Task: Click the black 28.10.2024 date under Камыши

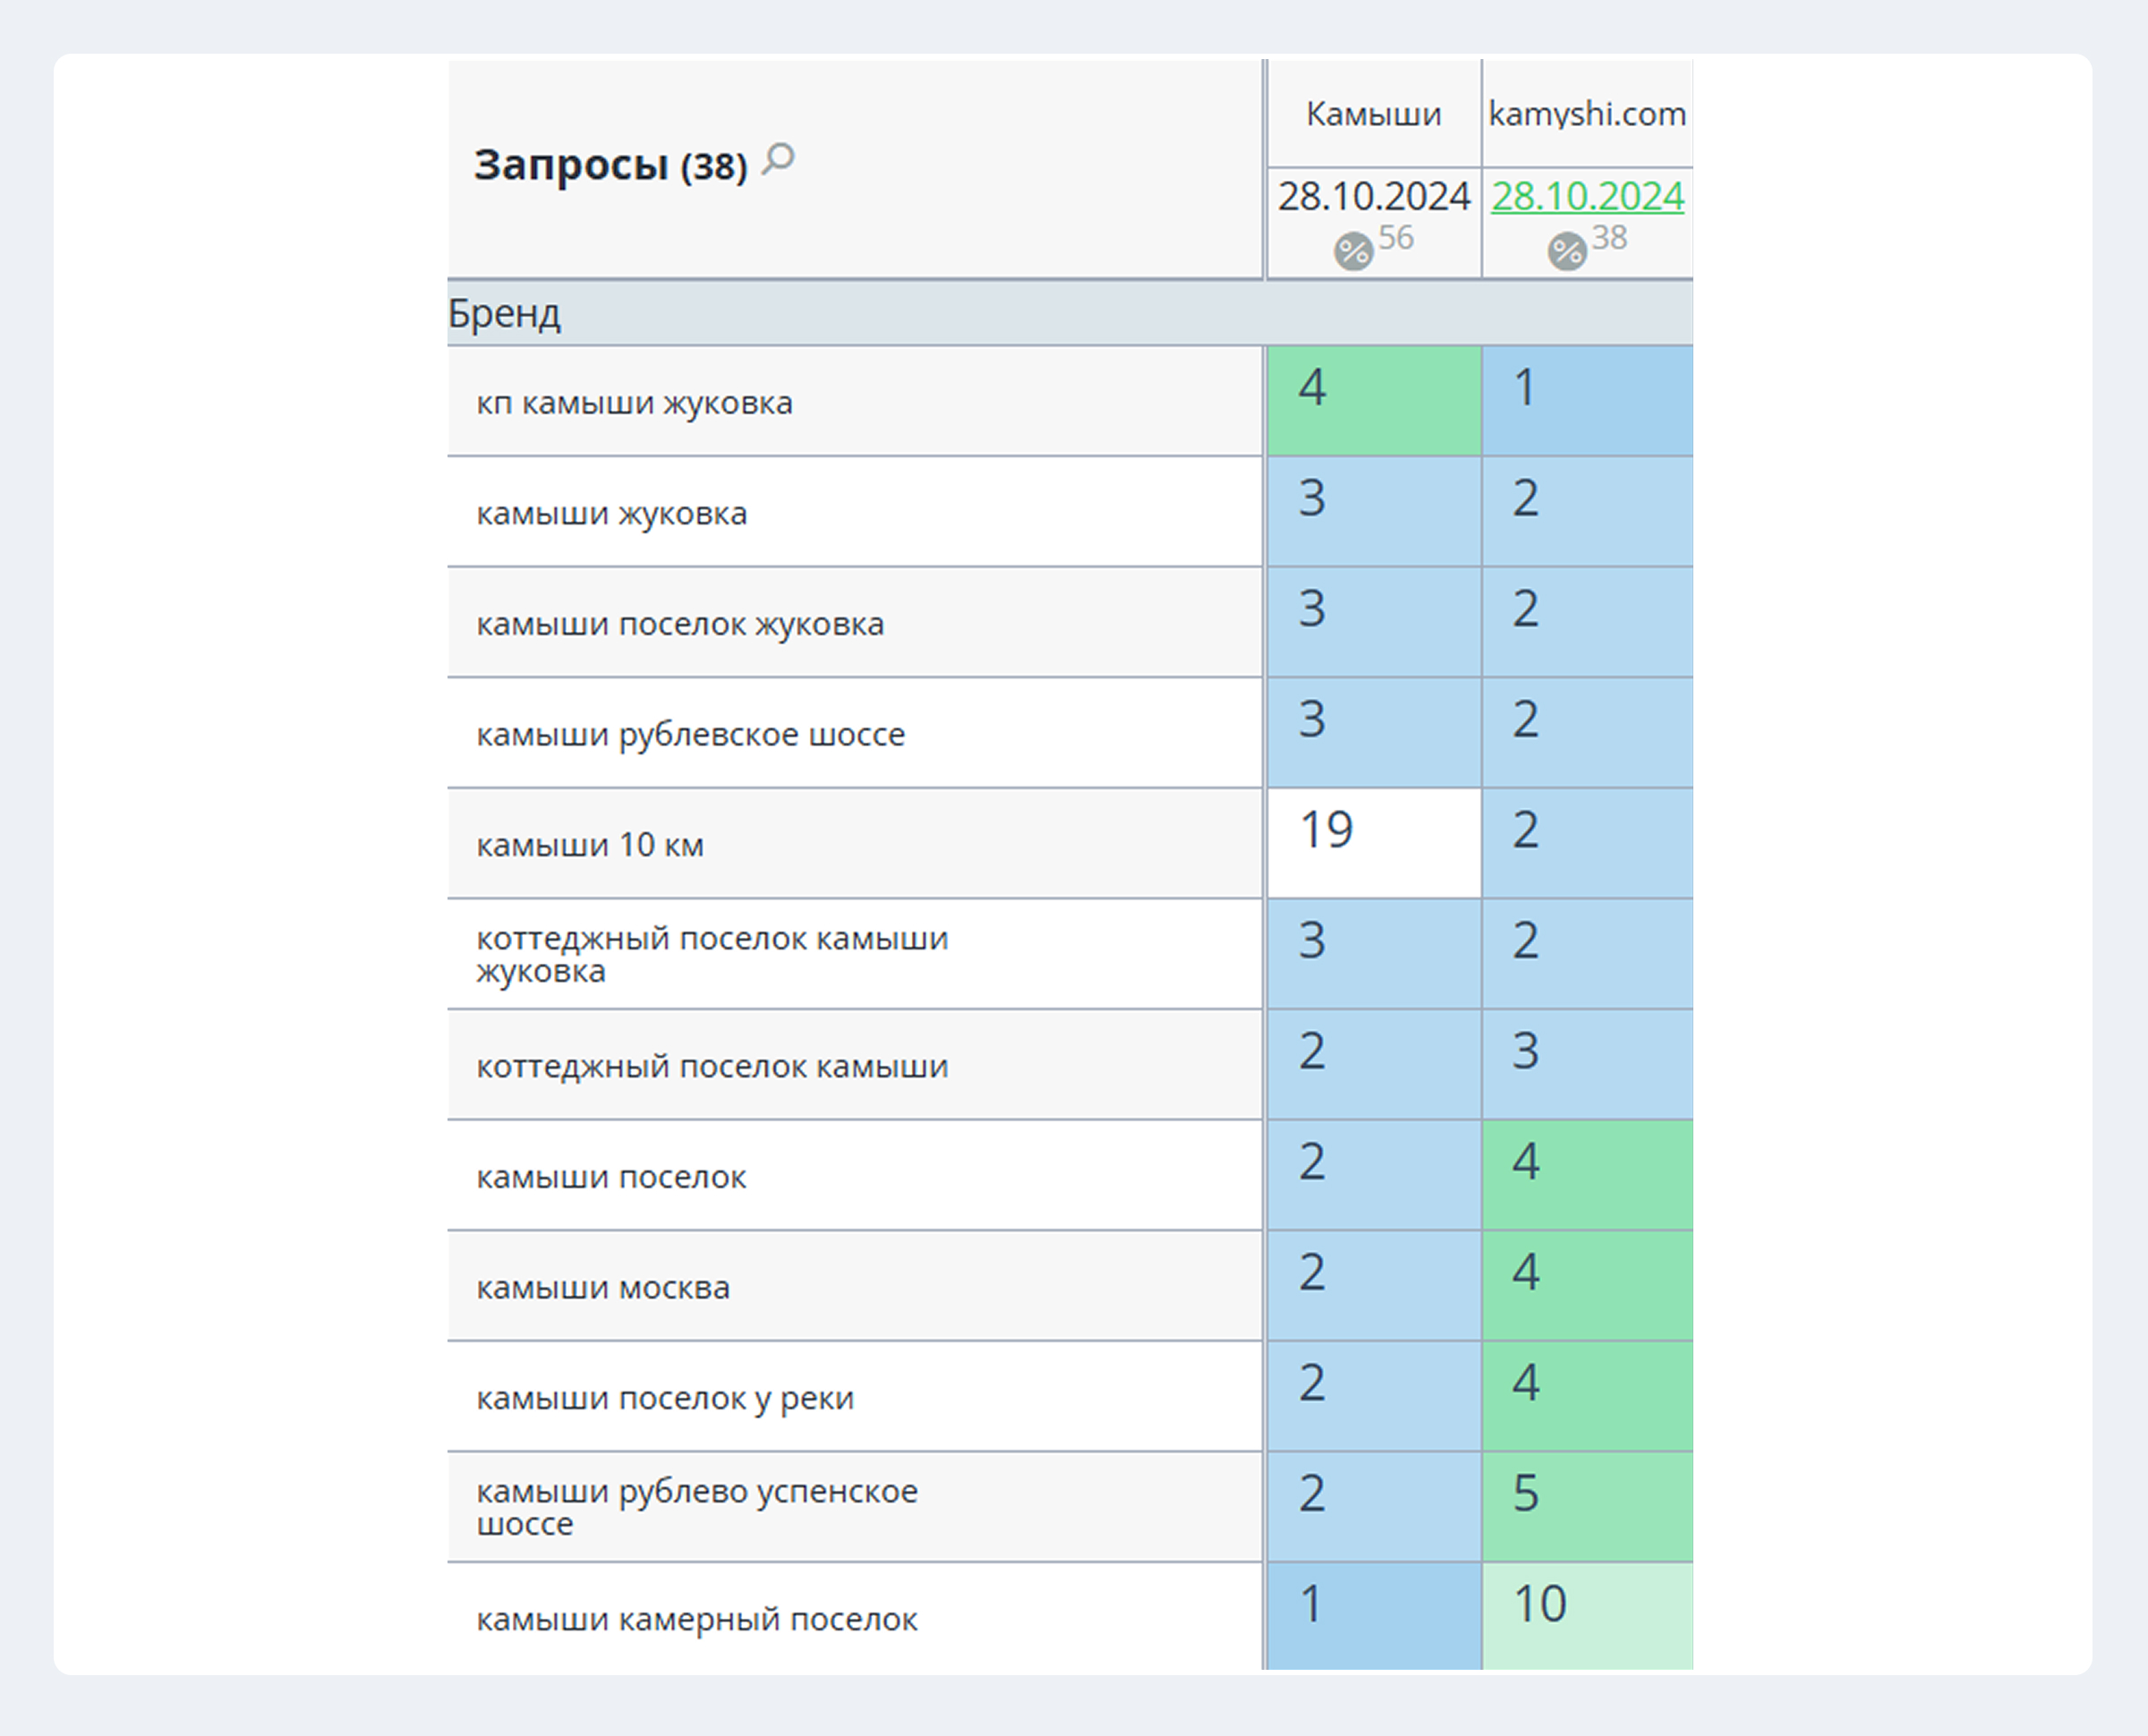Action: tap(1373, 196)
